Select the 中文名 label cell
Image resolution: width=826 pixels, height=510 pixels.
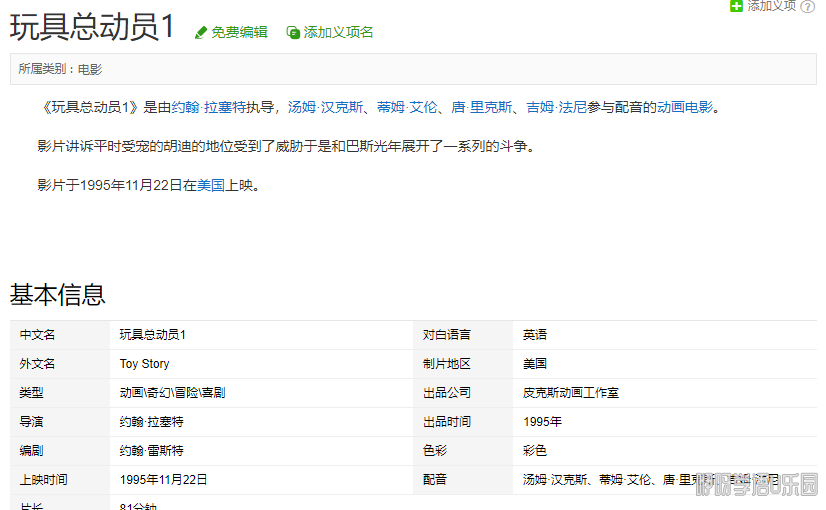coord(60,335)
